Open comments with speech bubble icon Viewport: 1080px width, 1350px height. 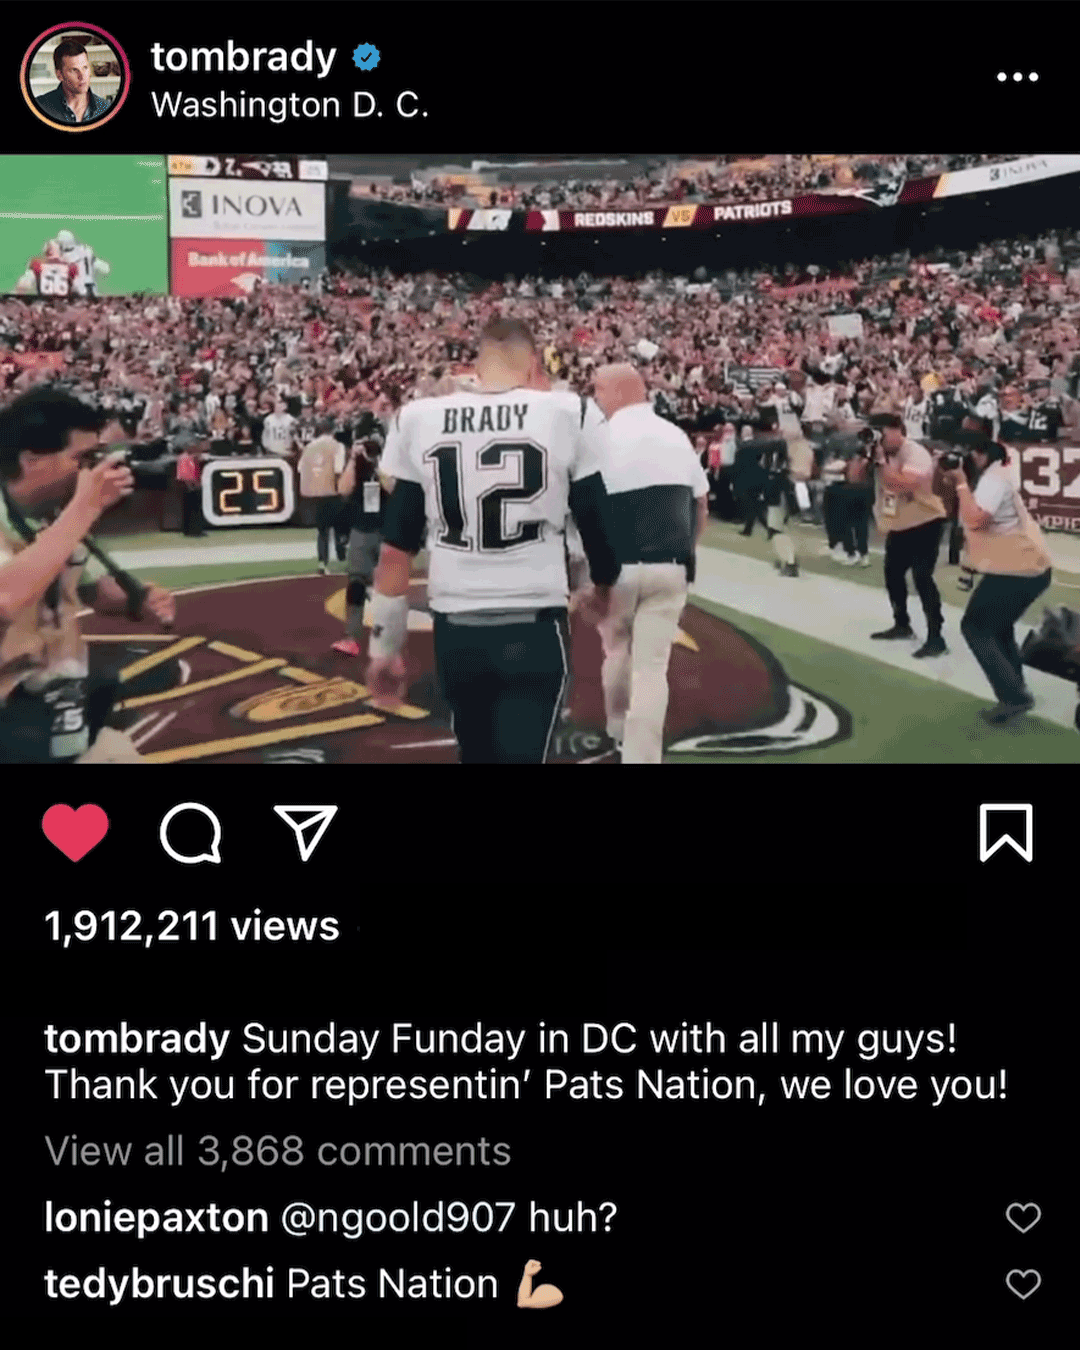pyautogui.click(x=190, y=832)
